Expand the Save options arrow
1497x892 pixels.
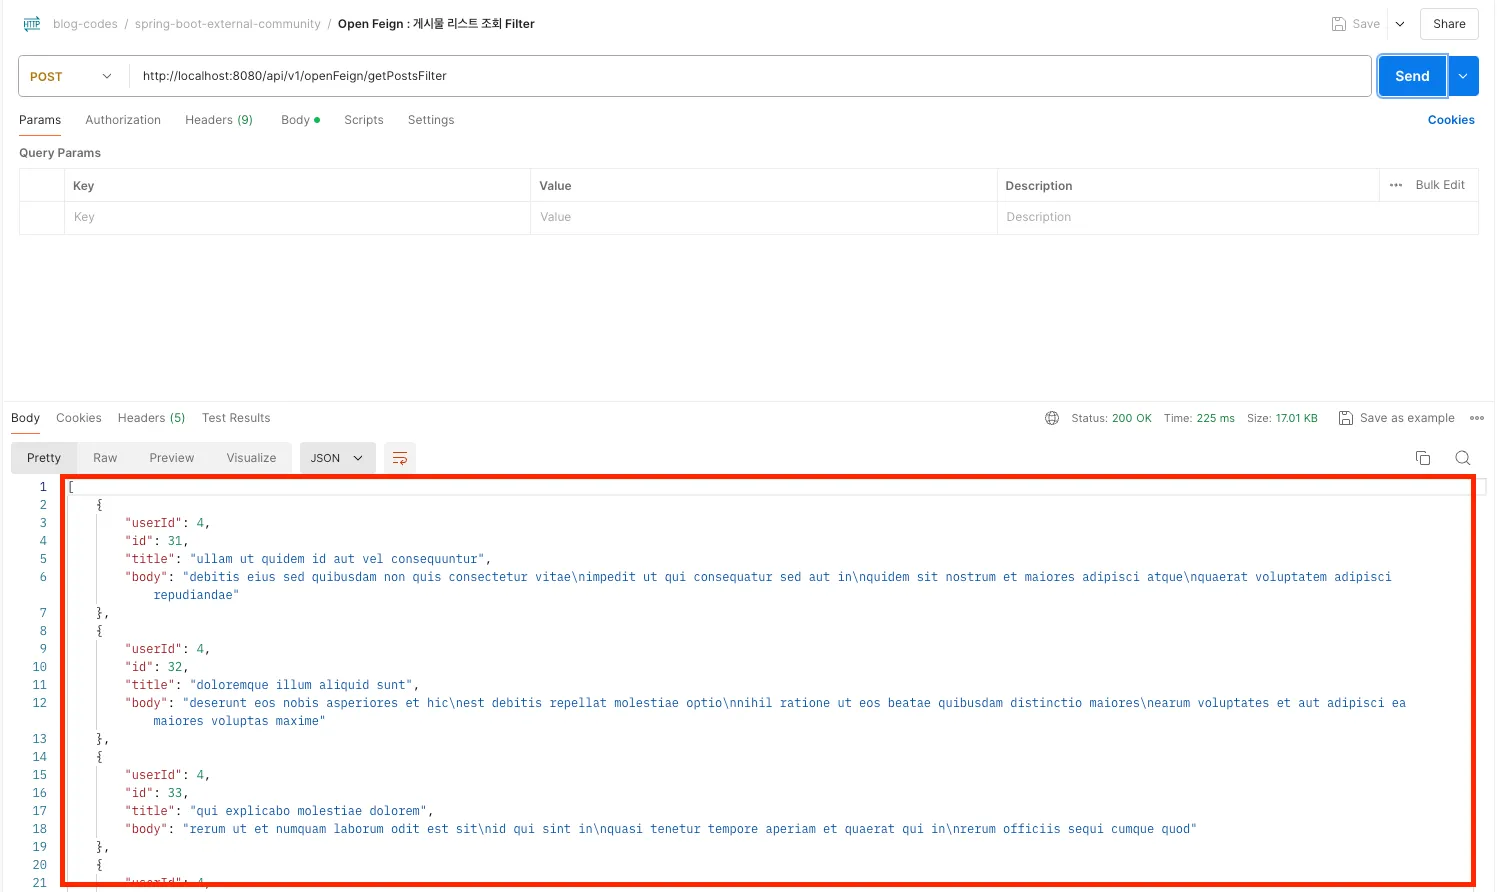[x=1400, y=24]
